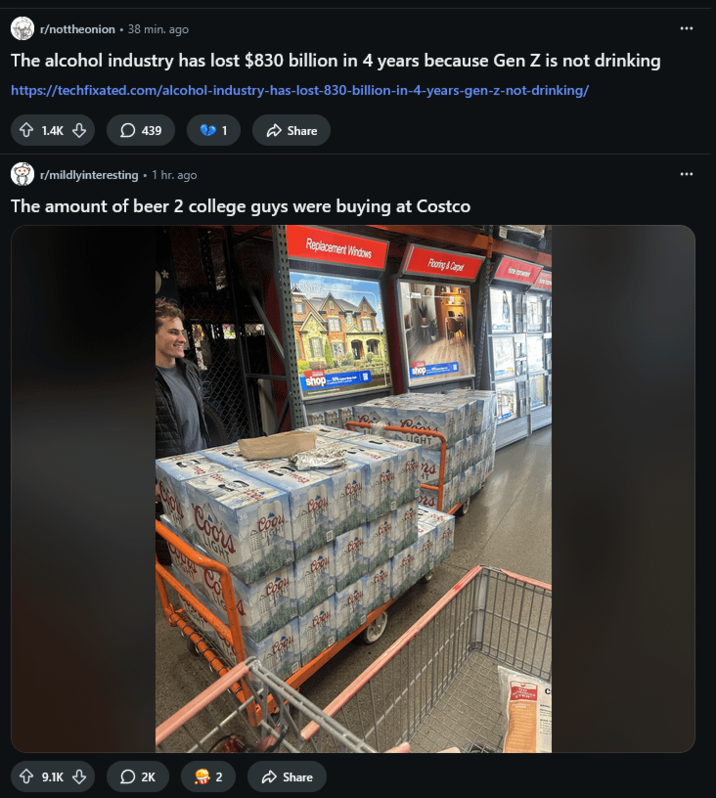Upvote the Costco beer post
This screenshot has width=716, height=798.
(x=26, y=777)
